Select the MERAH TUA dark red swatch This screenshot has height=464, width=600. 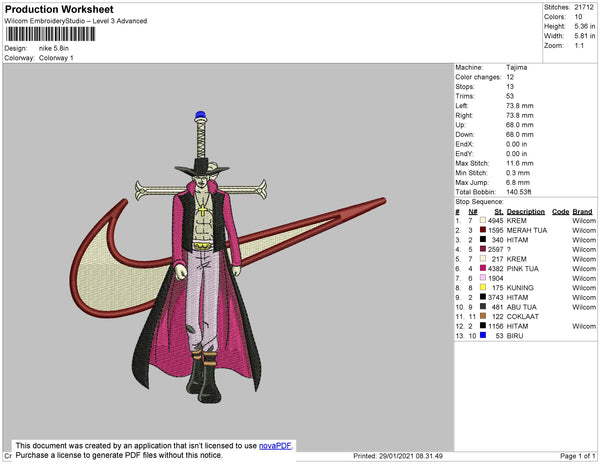point(483,230)
